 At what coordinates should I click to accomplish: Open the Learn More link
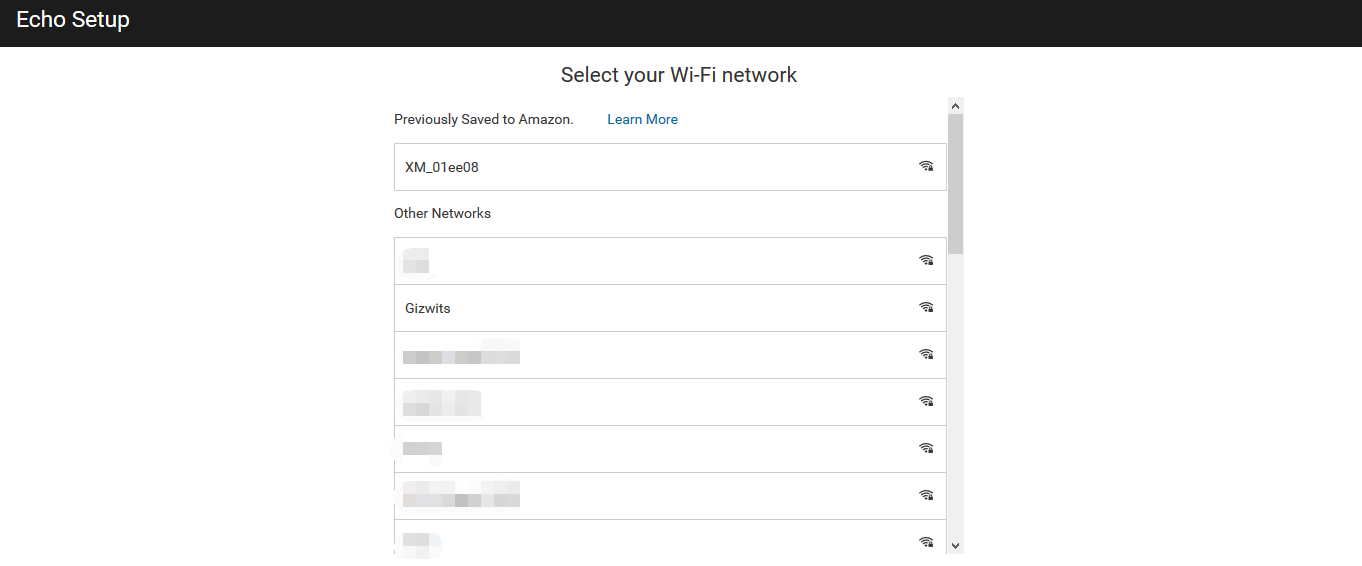tap(642, 119)
